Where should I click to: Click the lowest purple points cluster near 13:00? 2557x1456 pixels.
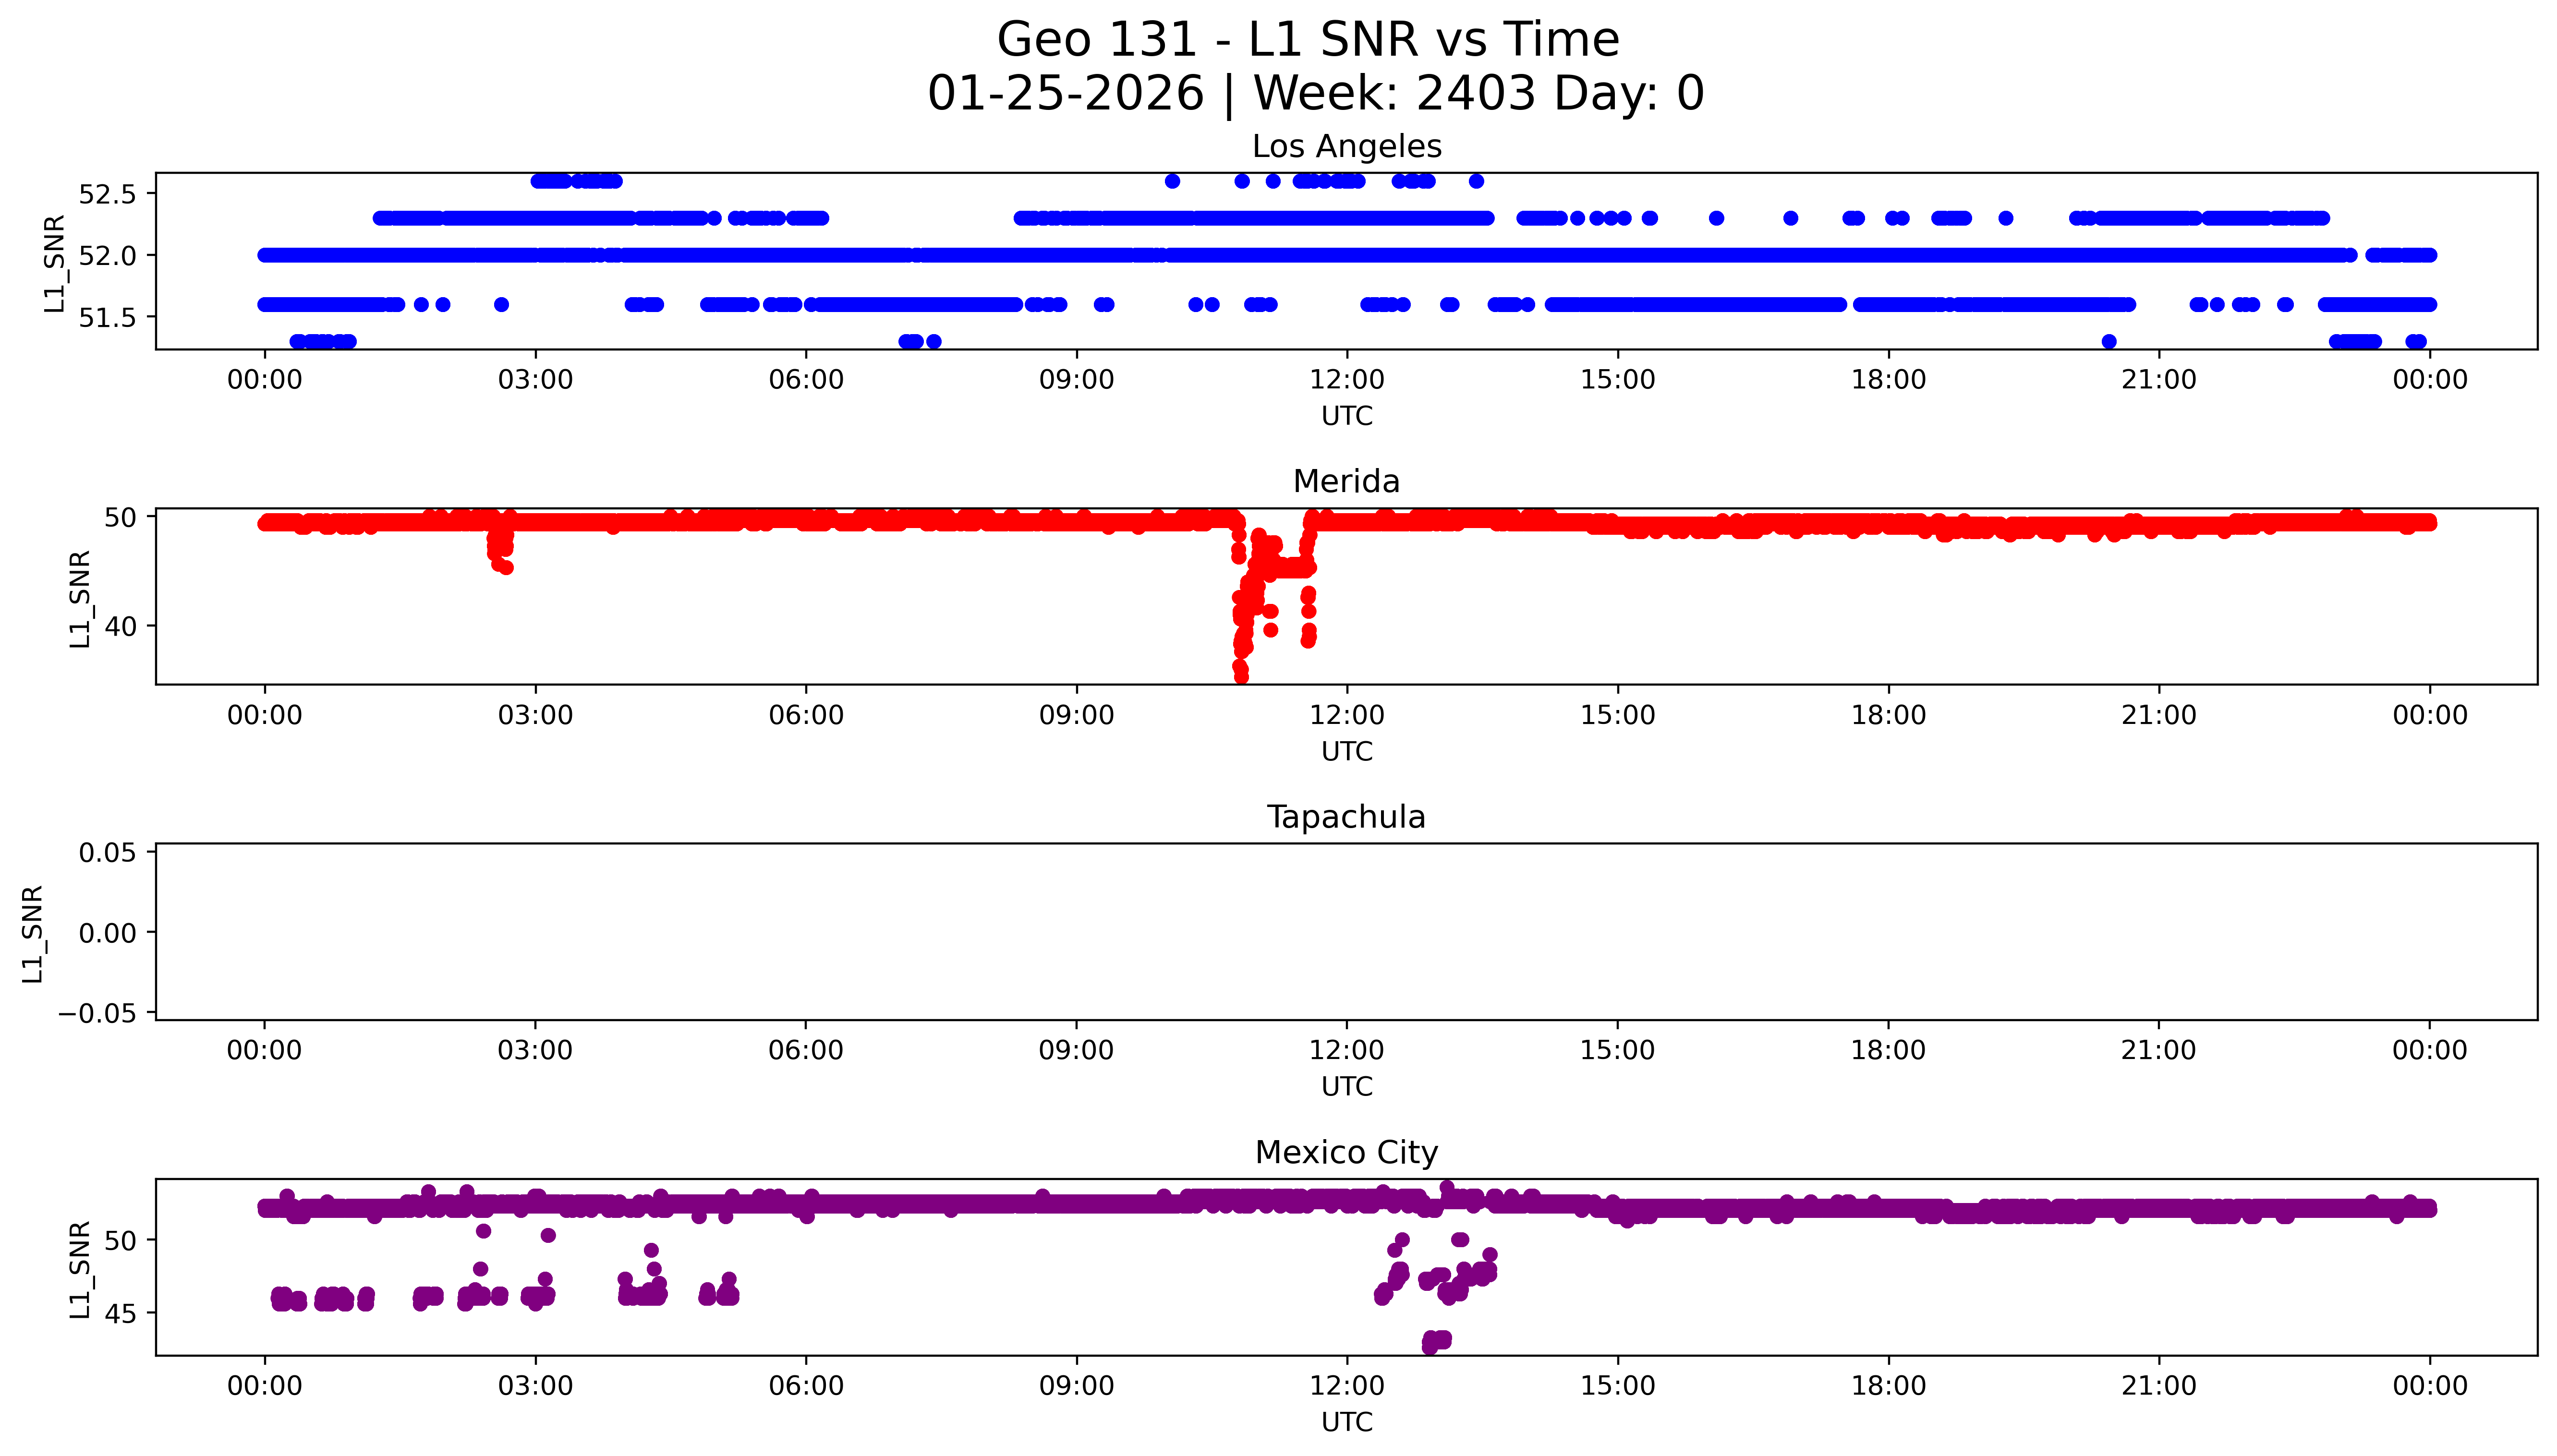click(1436, 1341)
